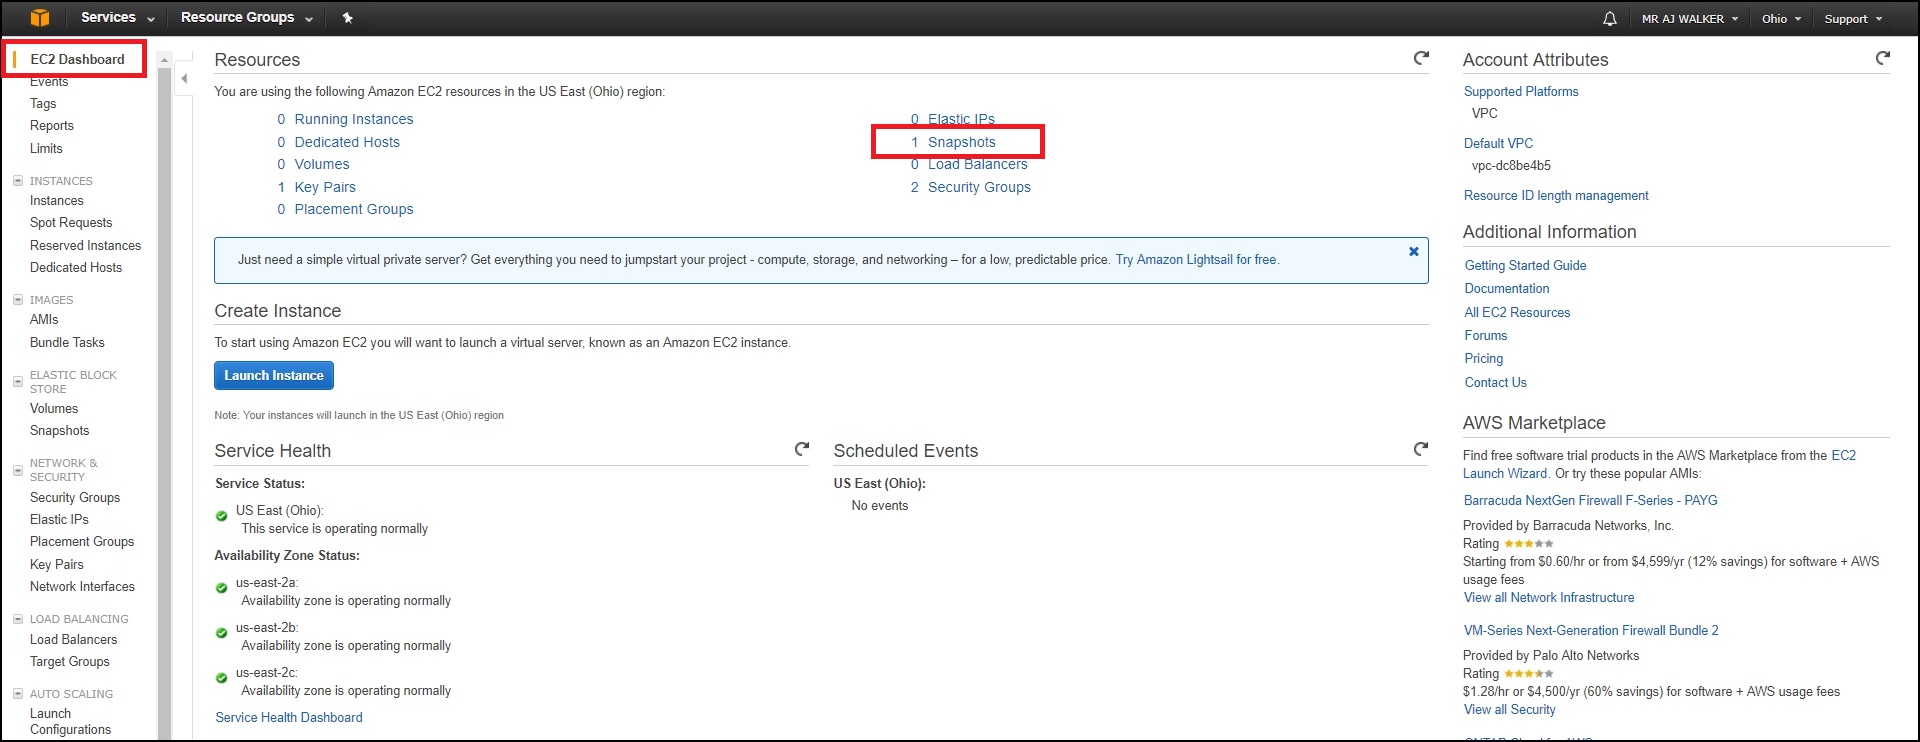
Task: Click the Default VPC link
Action: [1498, 144]
